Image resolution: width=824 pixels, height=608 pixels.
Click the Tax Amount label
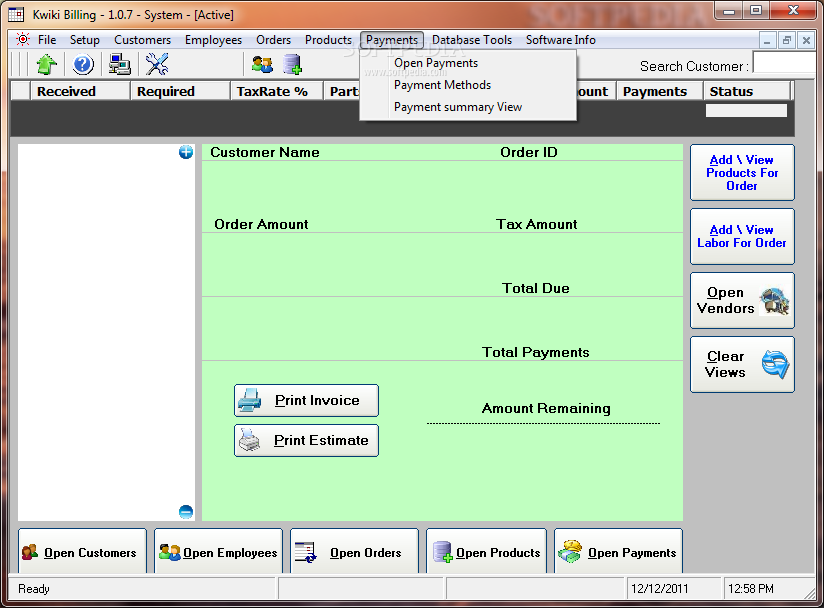tap(537, 224)
